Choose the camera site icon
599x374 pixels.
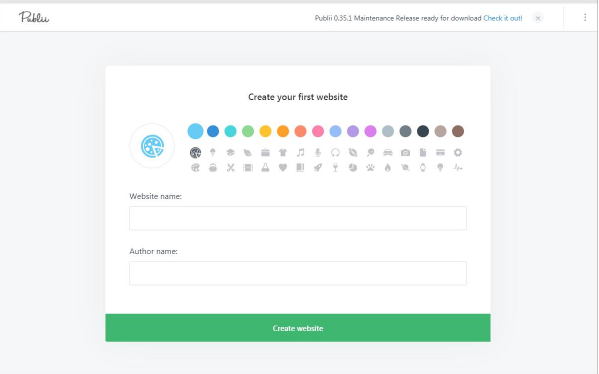click(405, 153)
